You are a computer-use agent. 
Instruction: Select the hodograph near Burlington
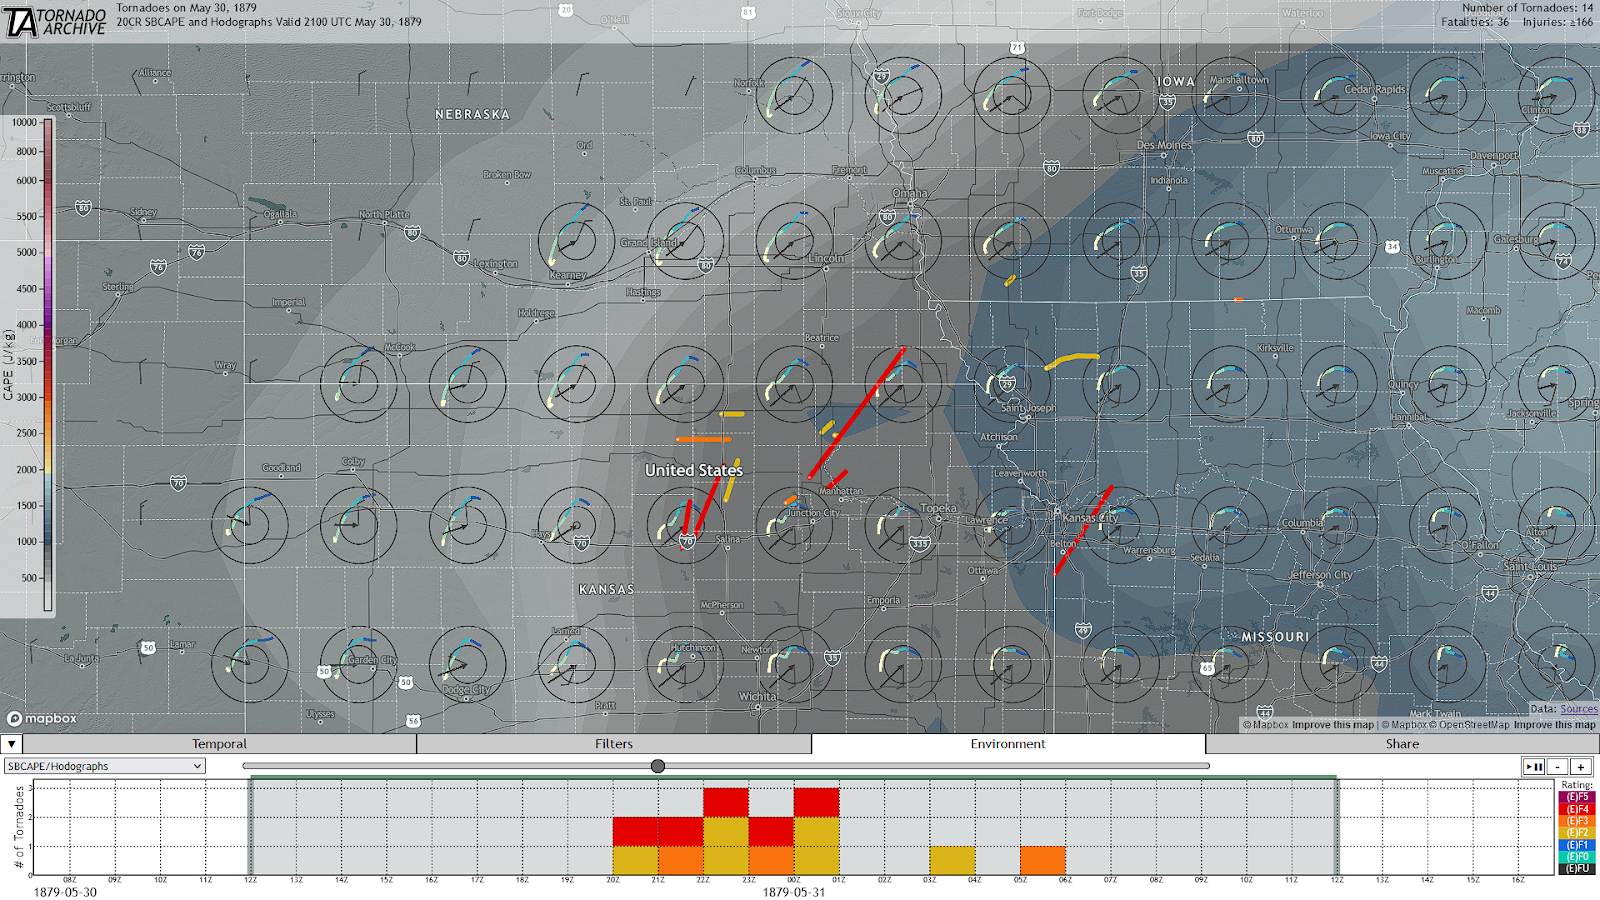pyautogui.click(x=1447, y=241)
